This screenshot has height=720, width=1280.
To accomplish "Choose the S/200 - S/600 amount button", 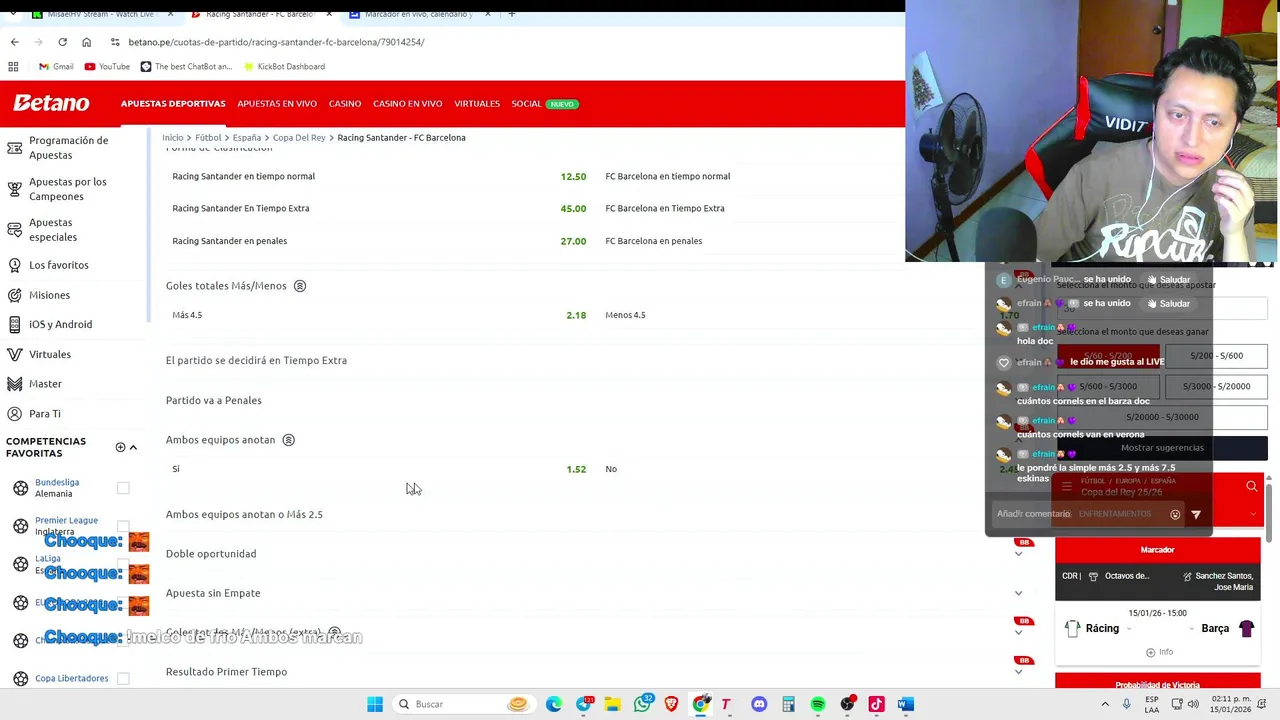I will (1216, 356).
